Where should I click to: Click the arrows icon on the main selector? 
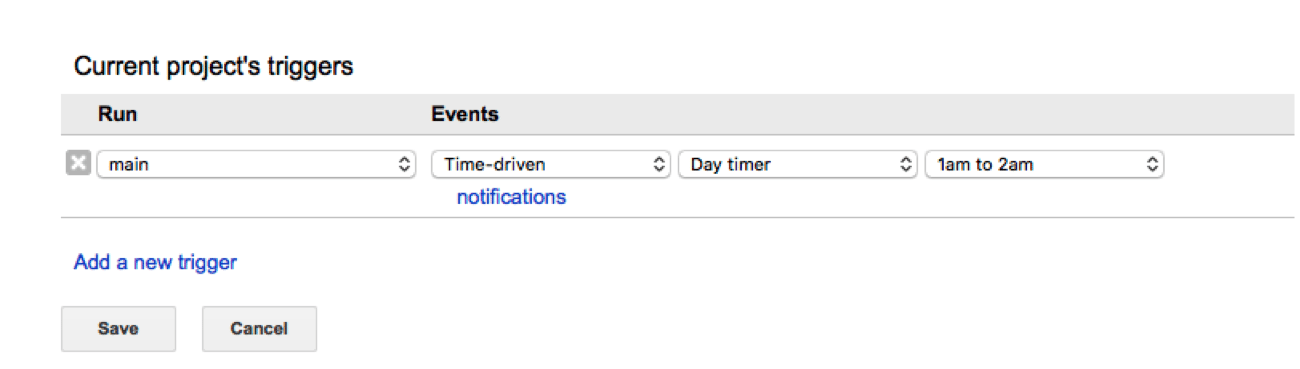405,165
